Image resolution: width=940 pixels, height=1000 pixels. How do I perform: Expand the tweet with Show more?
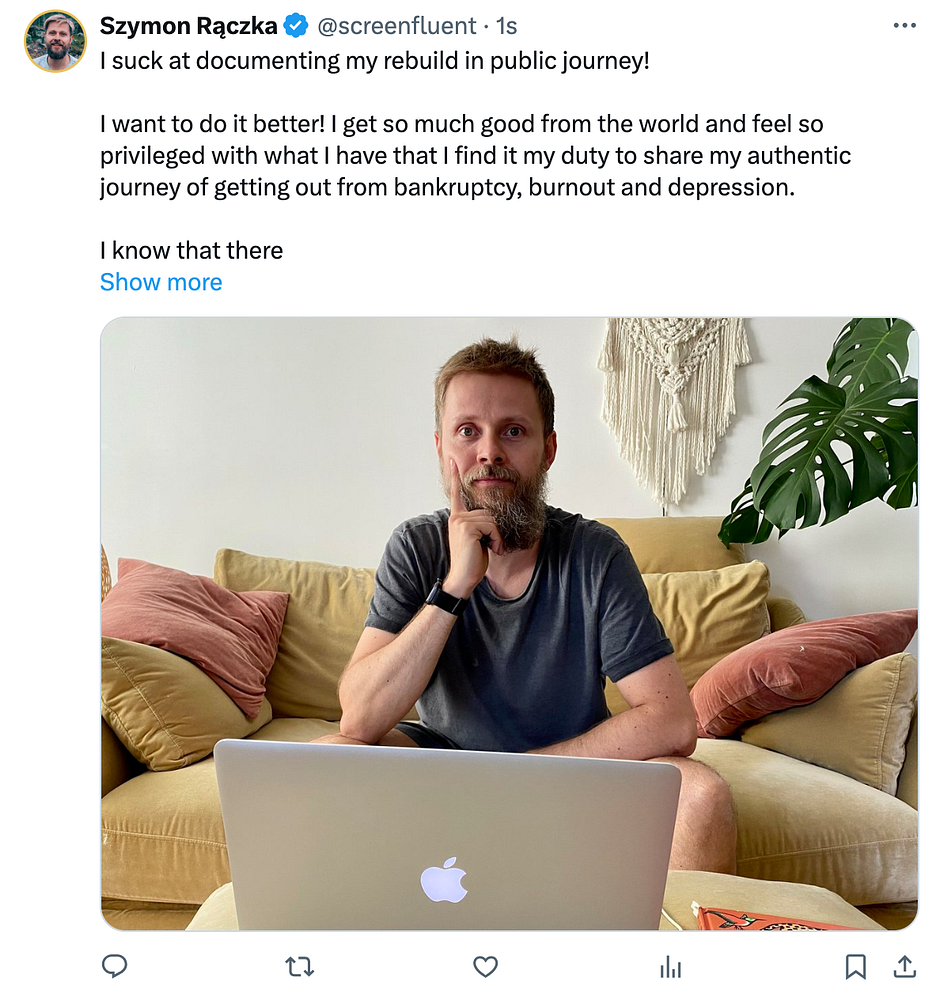coord(161,282)
